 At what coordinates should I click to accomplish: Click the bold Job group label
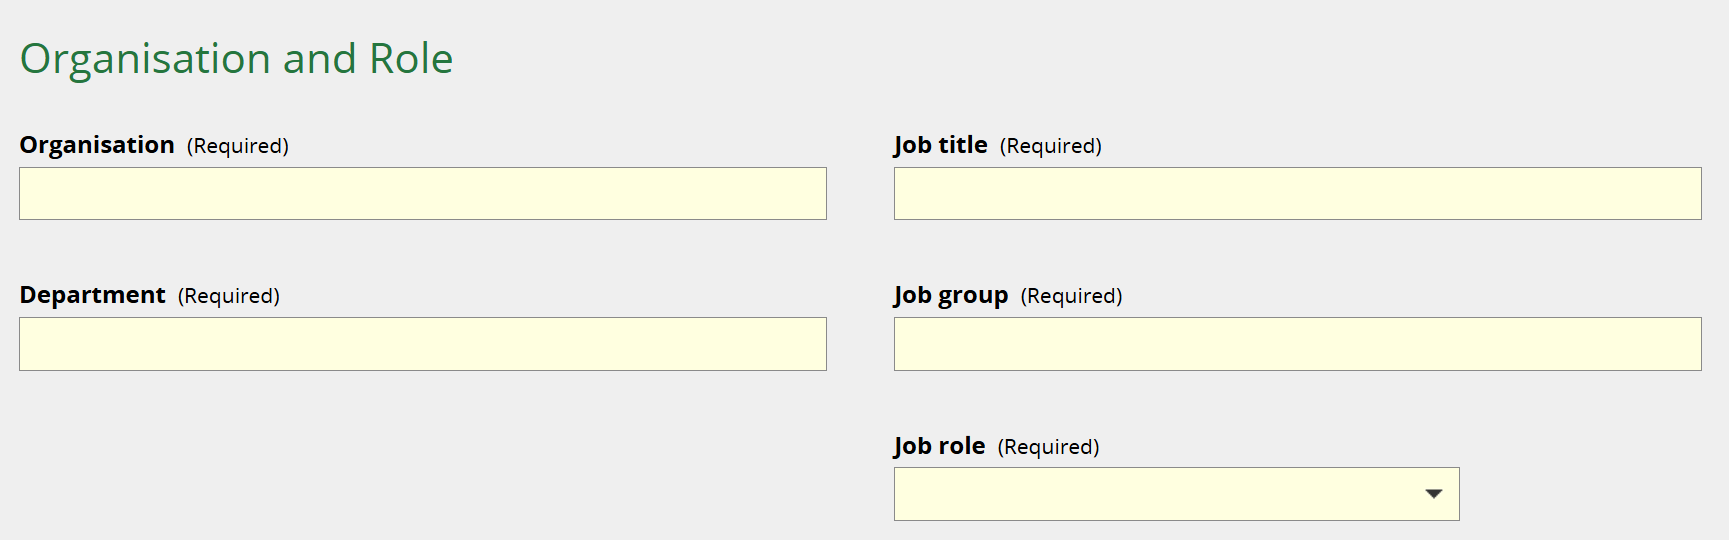coord(950,296)
